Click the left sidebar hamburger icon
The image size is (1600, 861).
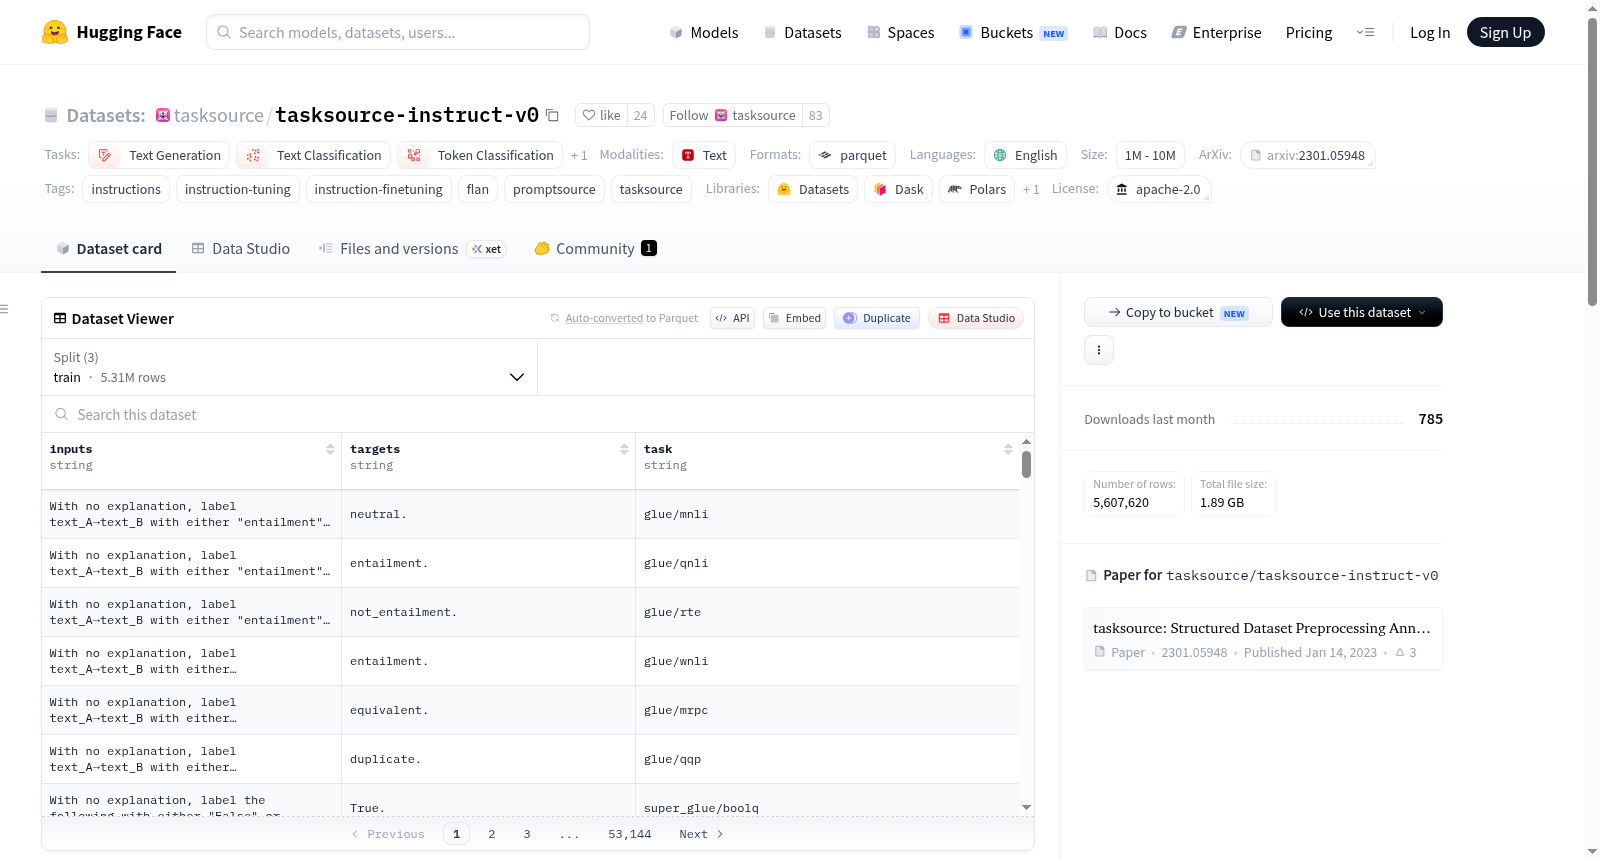point(4,309)
